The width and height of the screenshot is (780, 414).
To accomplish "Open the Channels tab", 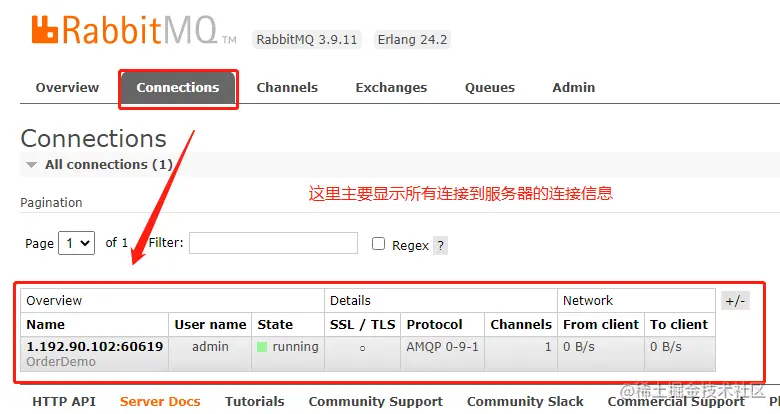I will click(x=287, y=88).
